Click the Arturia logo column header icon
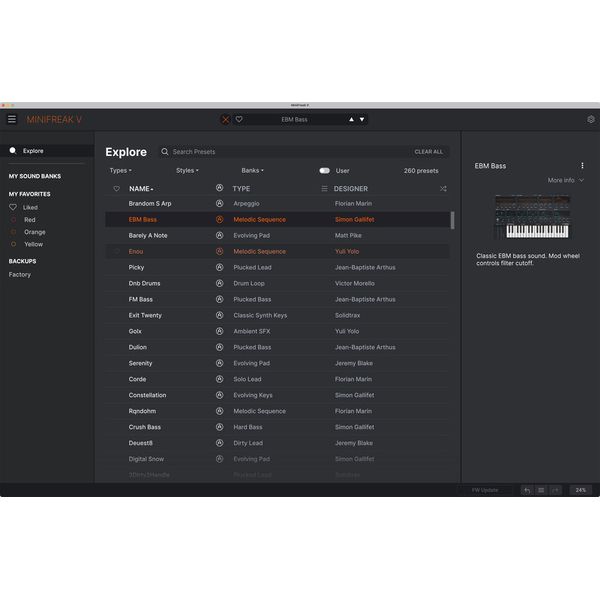This screenshot has height=600, width=600. 219,188
